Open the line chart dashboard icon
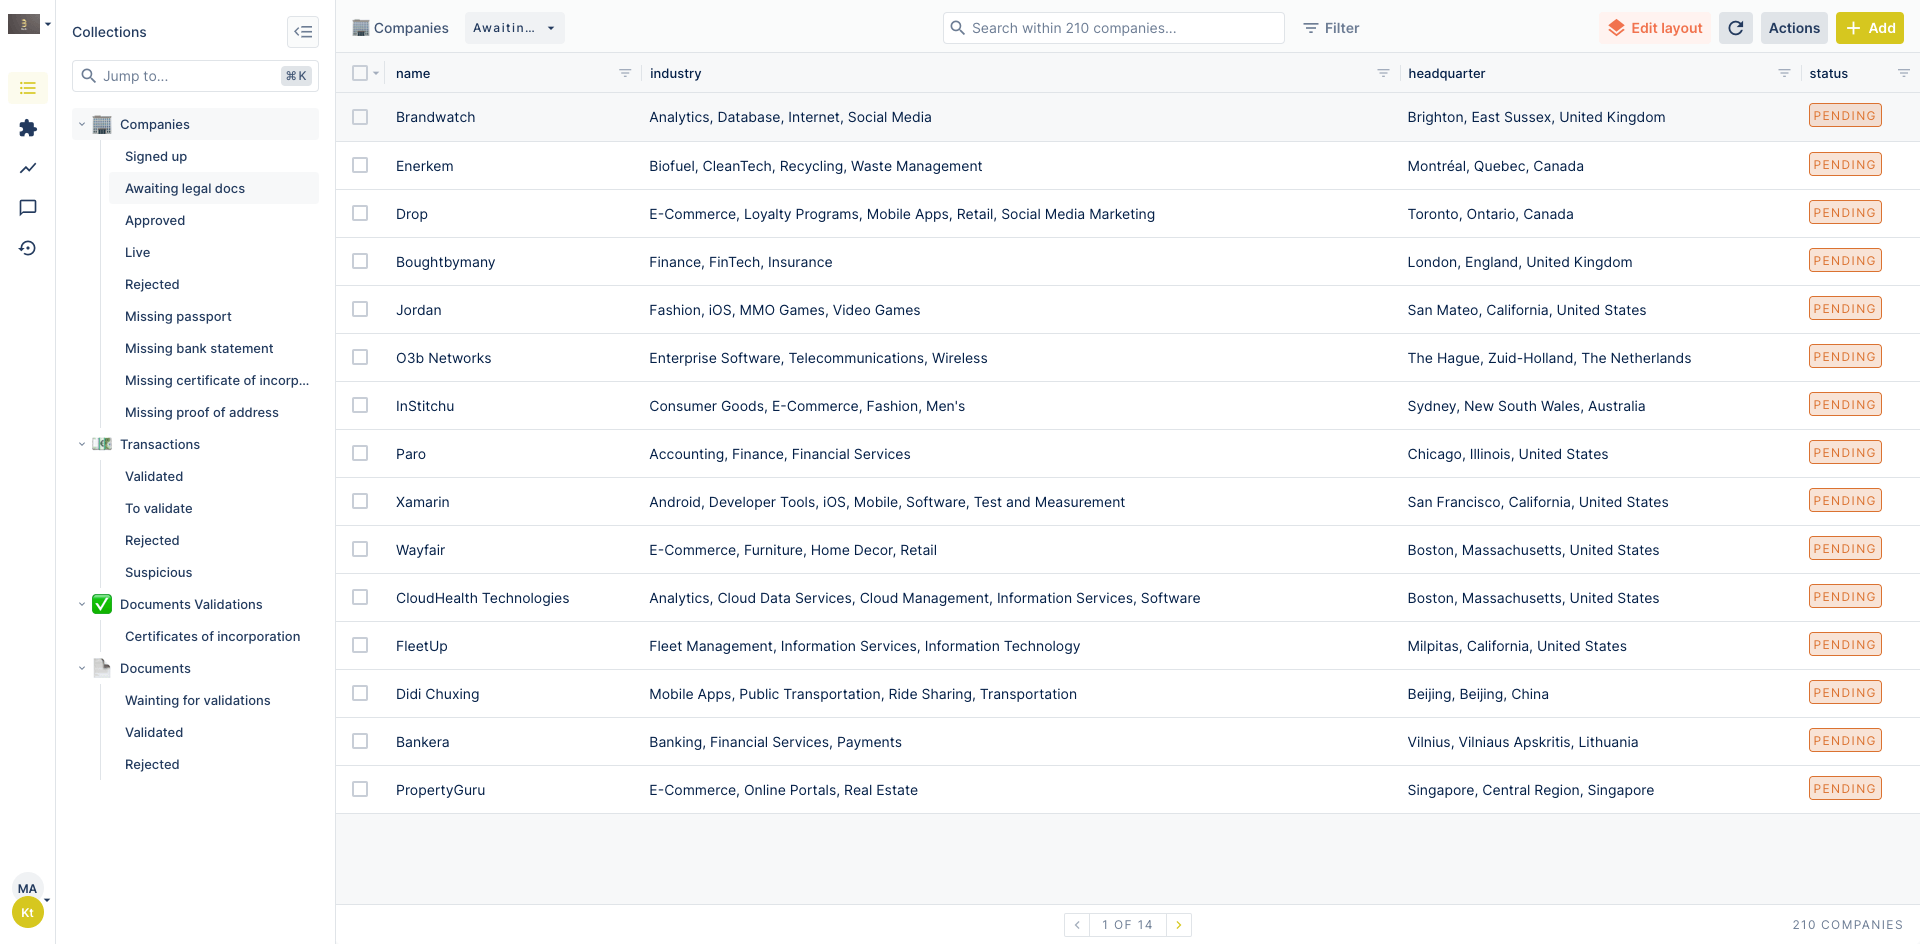1920x944 pixels. click(28, 168)
